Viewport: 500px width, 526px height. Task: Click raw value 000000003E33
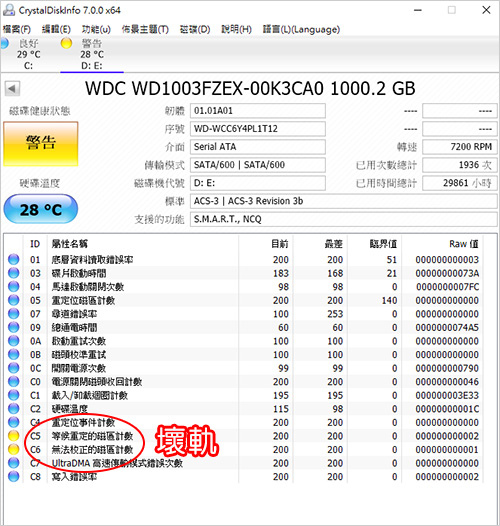[x=447, y=395]
